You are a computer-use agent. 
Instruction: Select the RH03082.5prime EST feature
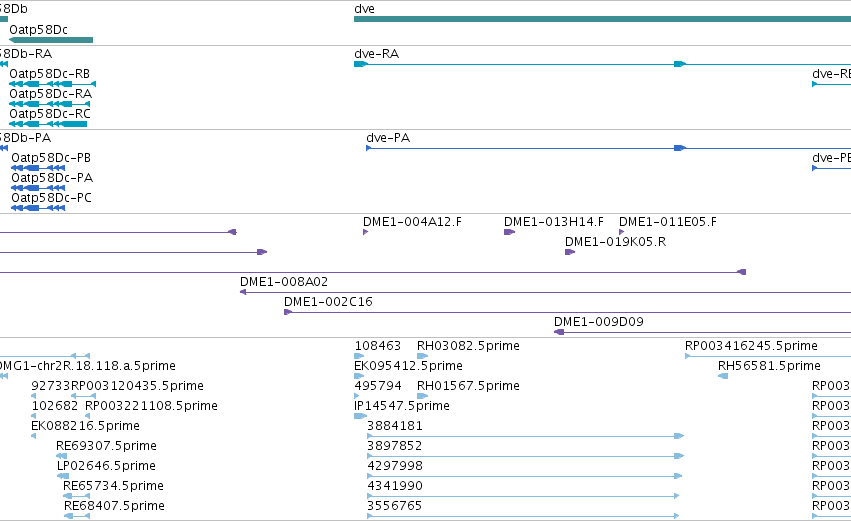point(422,357)
